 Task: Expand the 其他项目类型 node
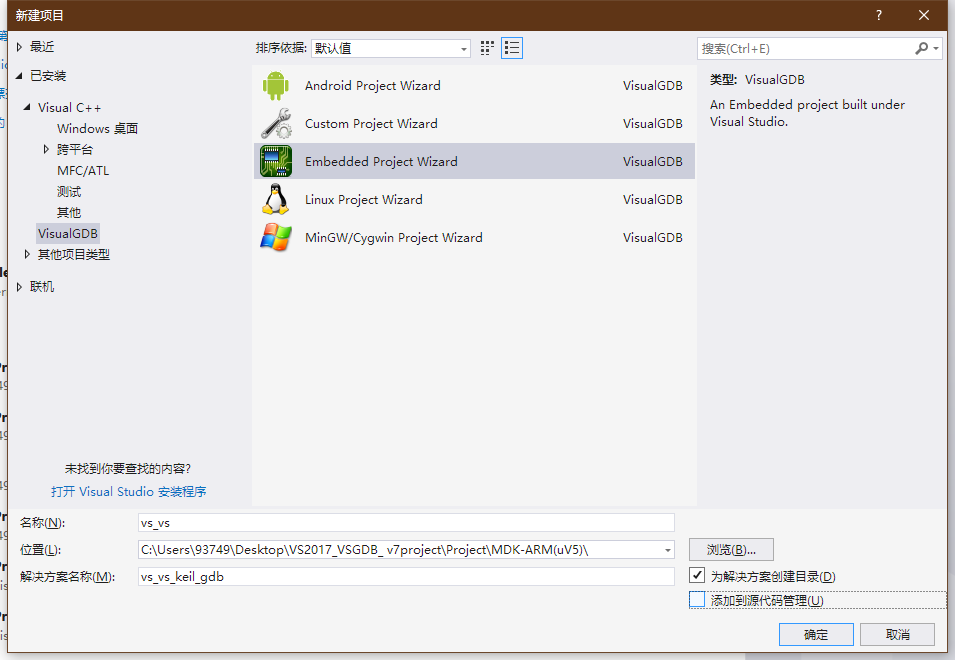(27, 255)
